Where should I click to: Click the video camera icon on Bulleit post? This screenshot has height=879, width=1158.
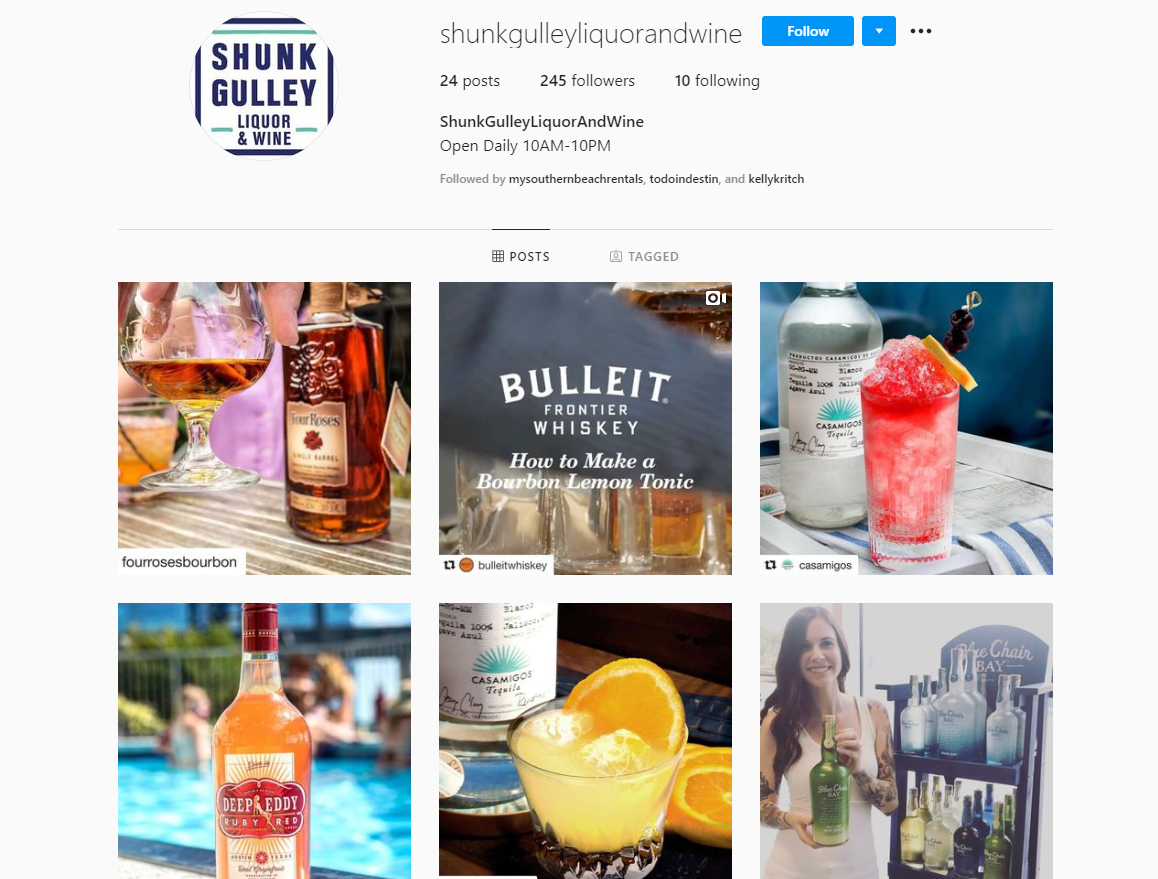coord(715,298)
